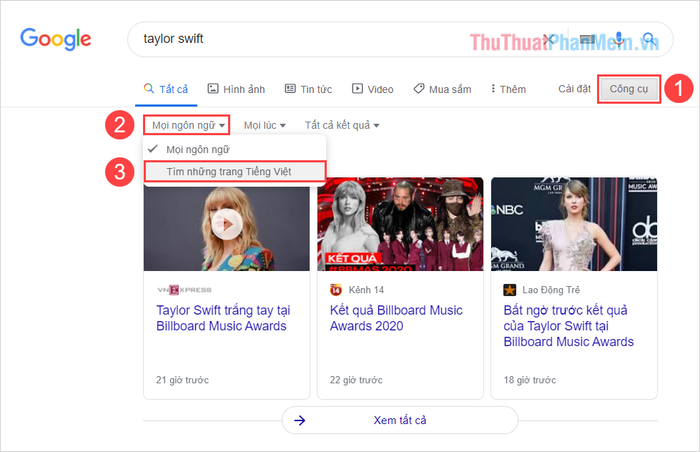Switch to the Tất cả tab
Image resolution: width=700 pixels, height=452 pixels.
166,89
